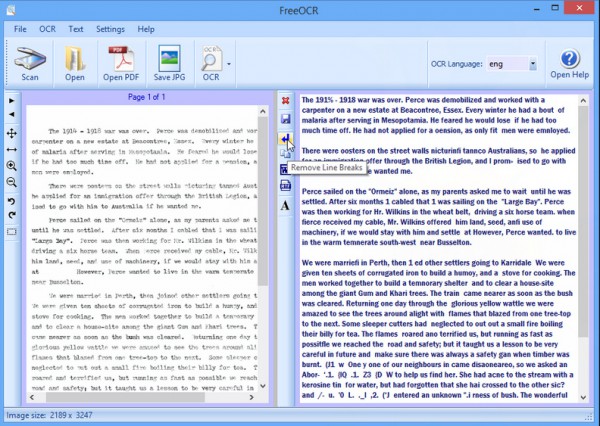Screen dimensions: 600x426
Task: Open the File menu
Action: tap(20, 29)
